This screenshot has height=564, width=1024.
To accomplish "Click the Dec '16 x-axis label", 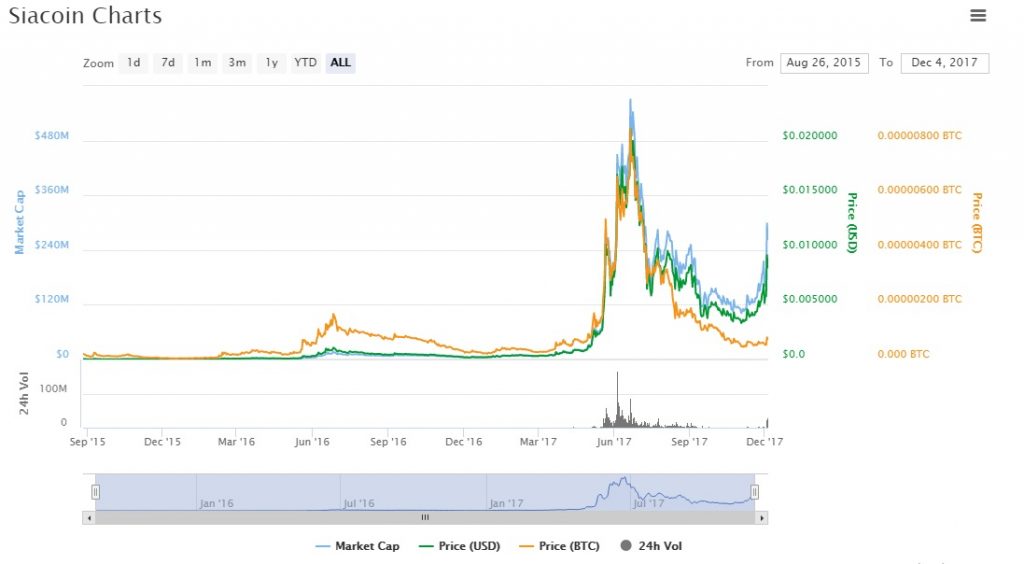I will pyautogui.click(x=464, y=442).
